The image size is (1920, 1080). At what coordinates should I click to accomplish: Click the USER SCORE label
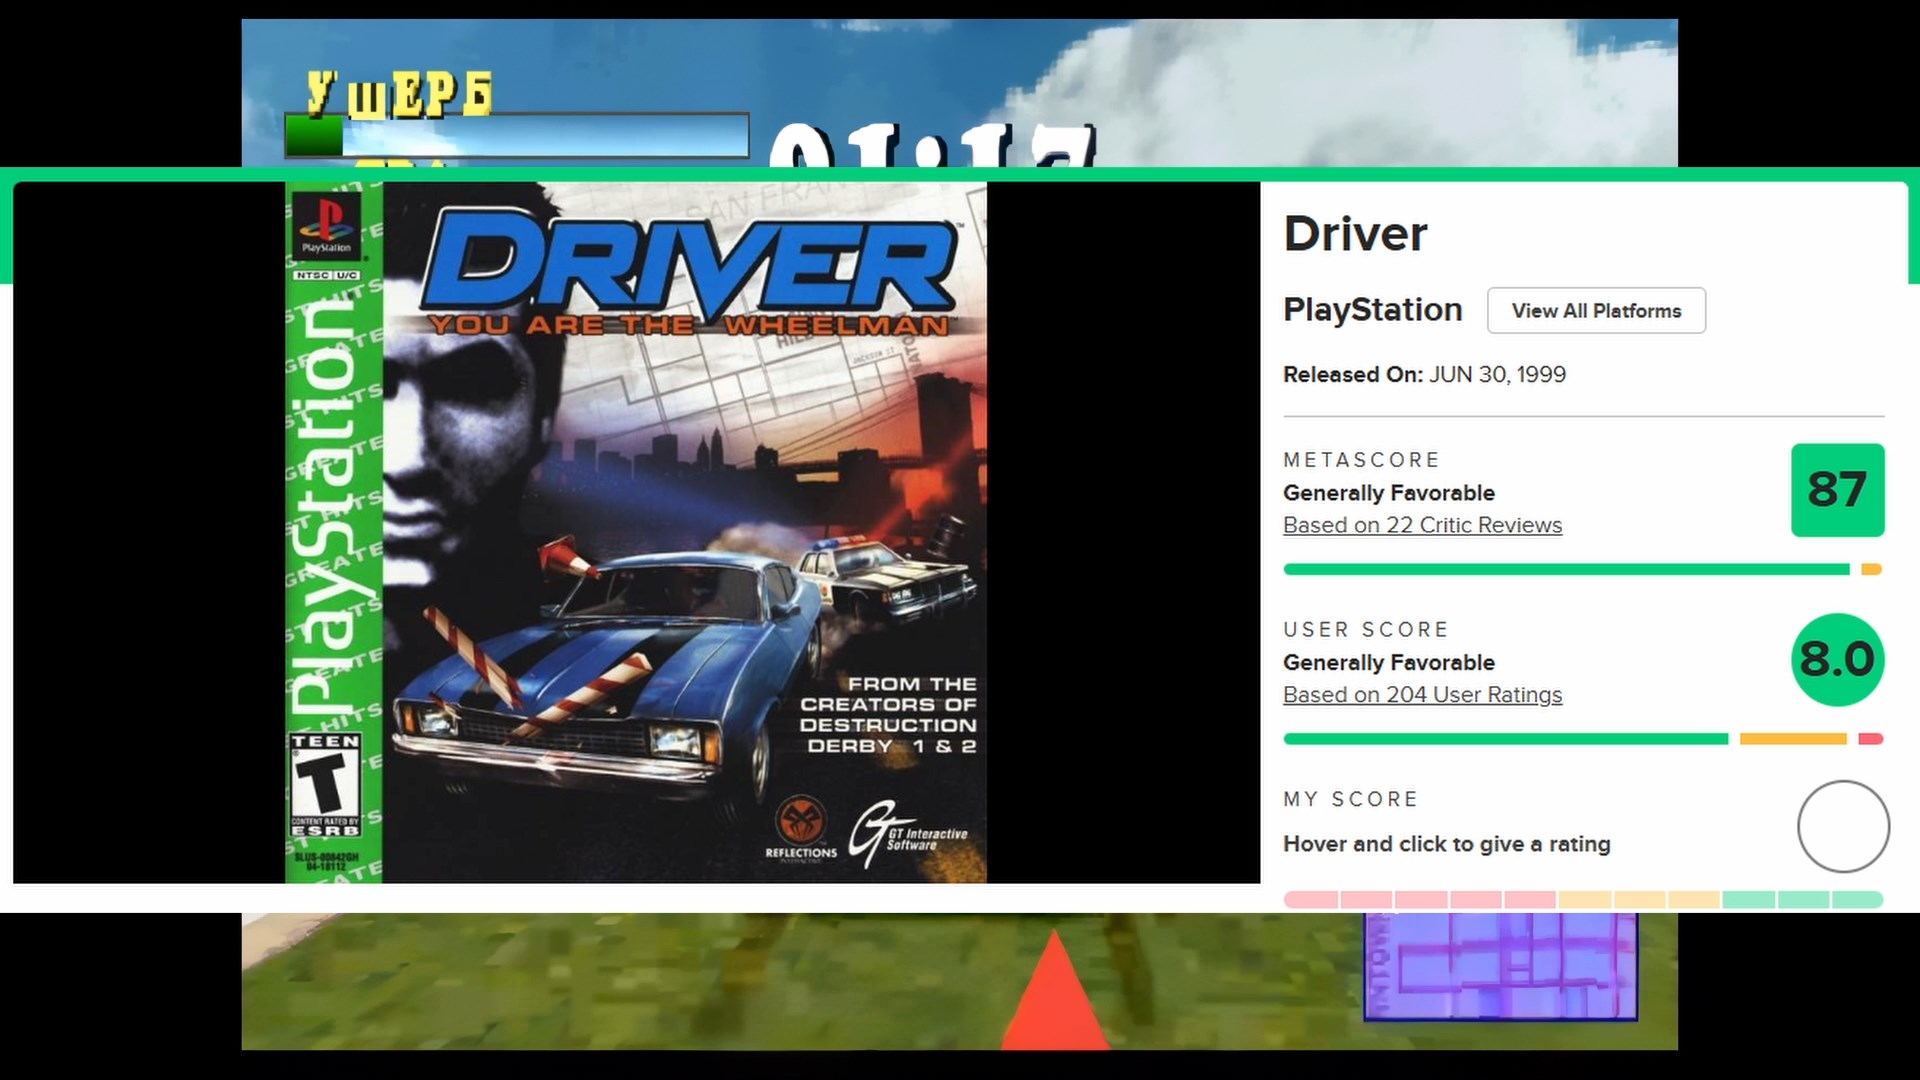click(x=1366, y=630)
